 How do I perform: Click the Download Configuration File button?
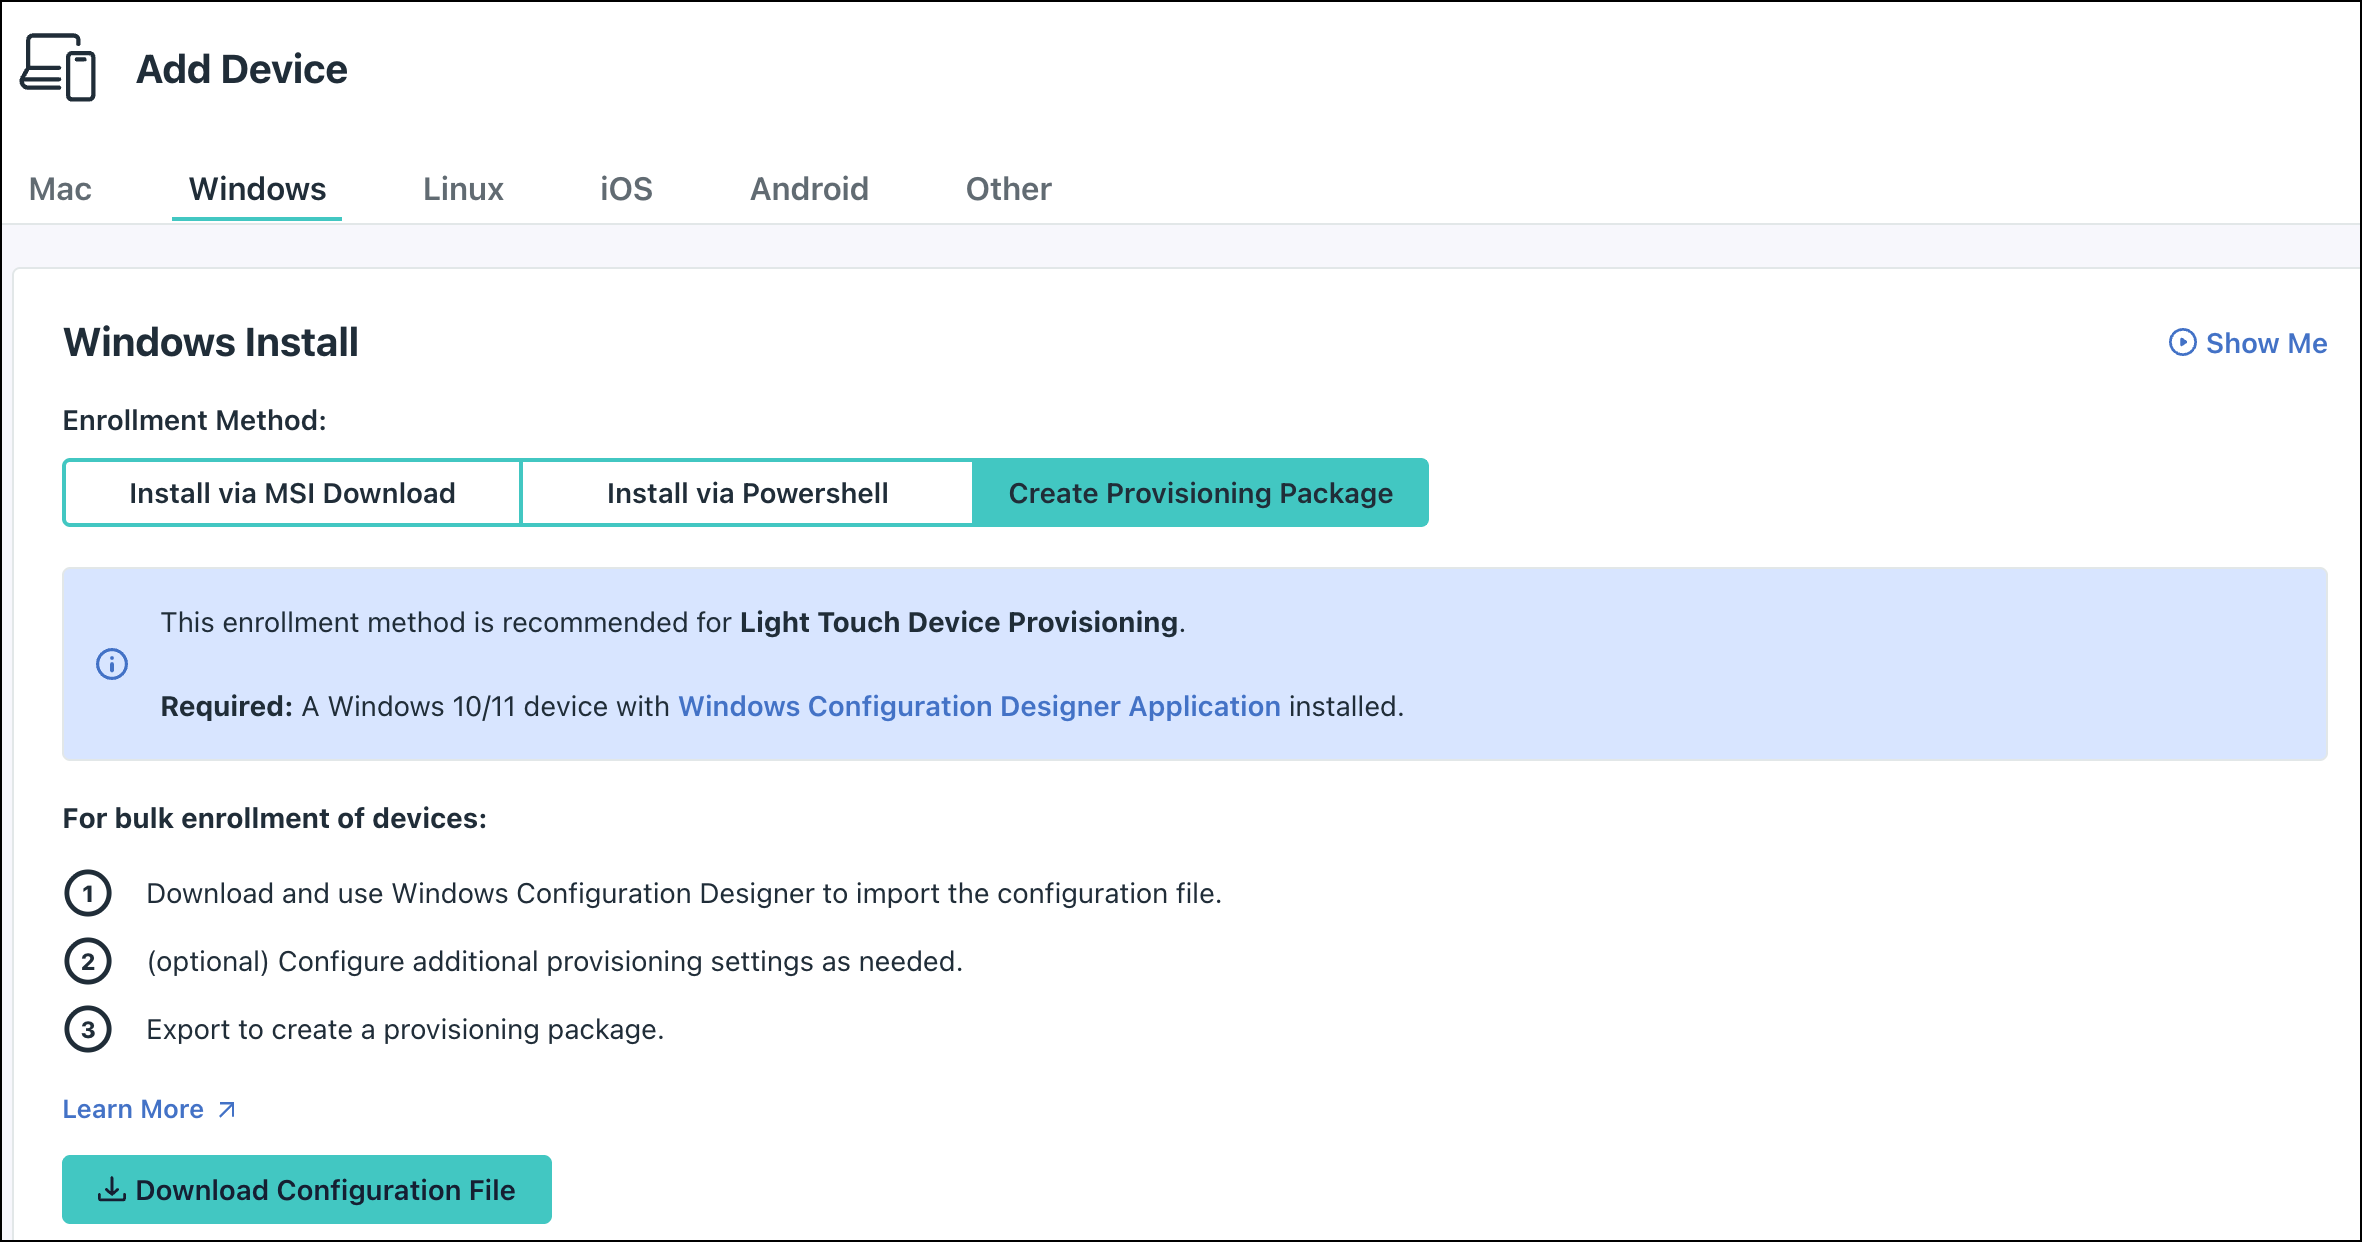tap(306, 1189)
